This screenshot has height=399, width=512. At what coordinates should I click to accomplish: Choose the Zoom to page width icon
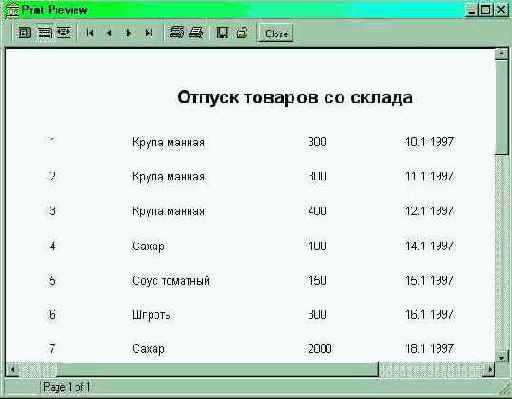coord(64,33)
